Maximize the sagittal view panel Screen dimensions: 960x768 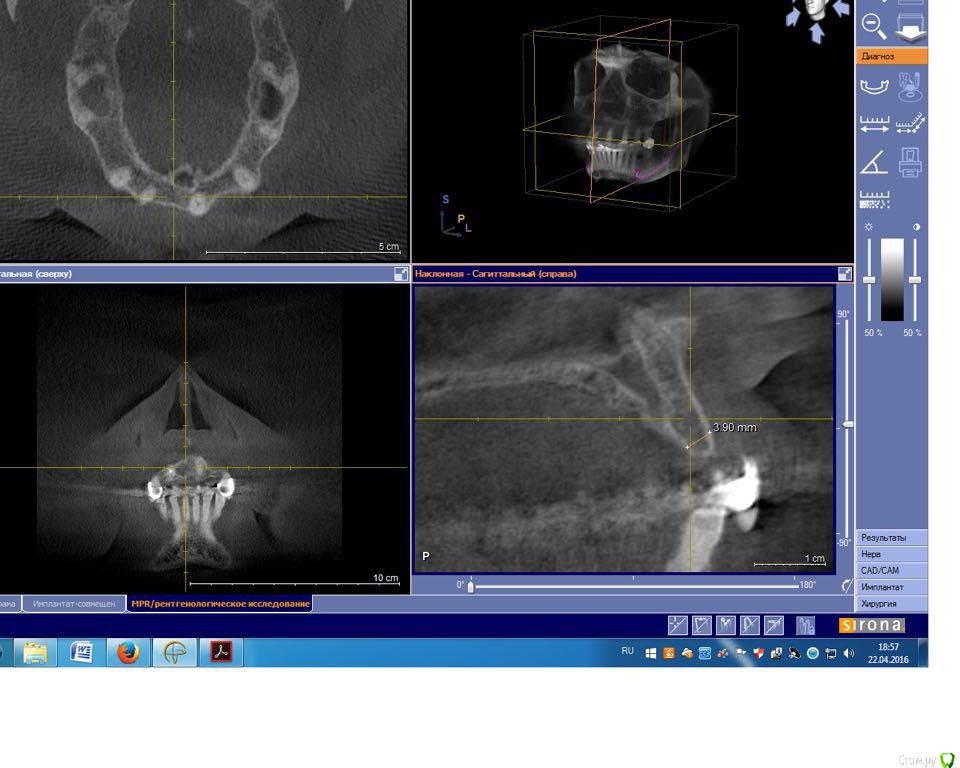tap(845, 273)
